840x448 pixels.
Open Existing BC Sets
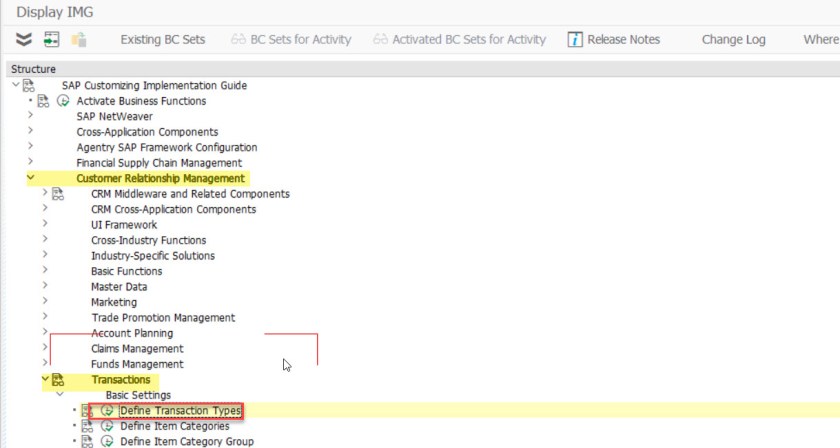tap(163, 39)
